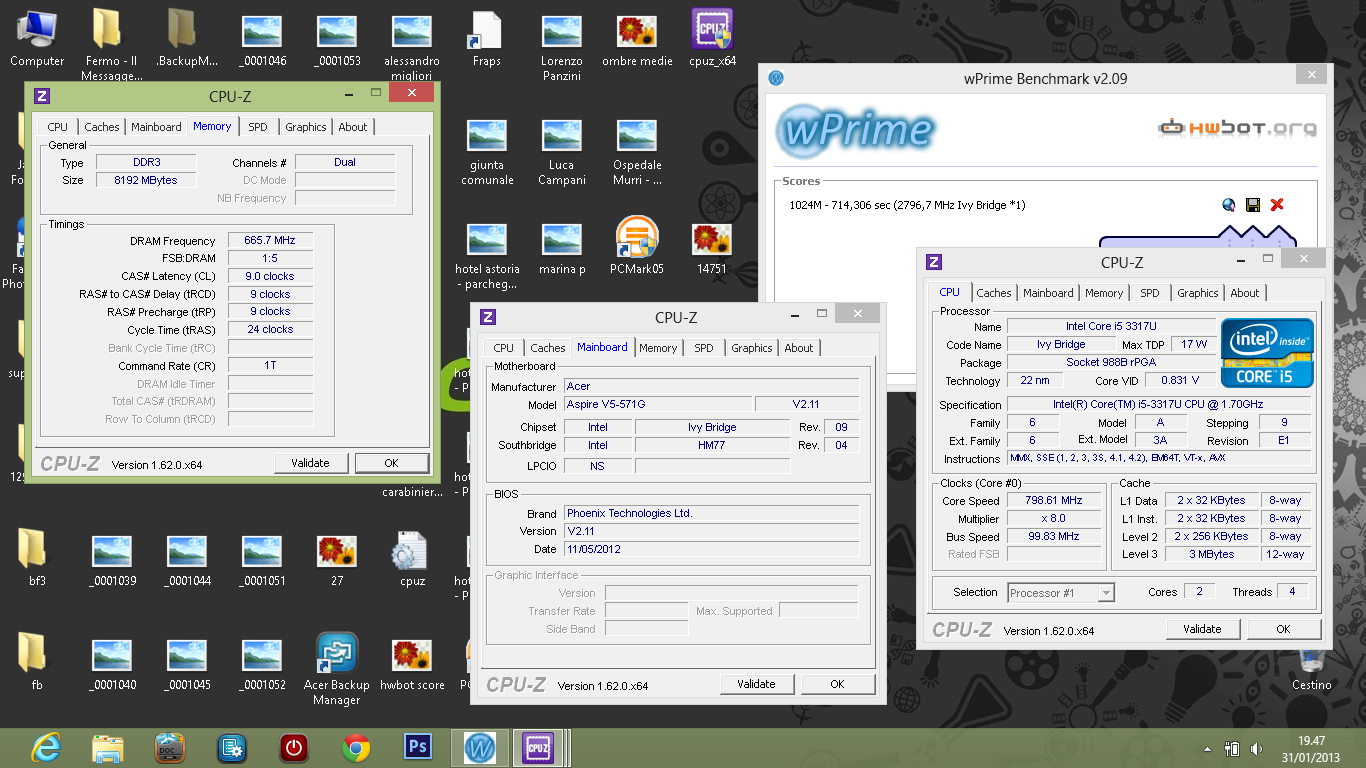Click the wPrime save score floppy icon
The width and height of the screenshot is (1366, 768).
[x=1253, y=205]
